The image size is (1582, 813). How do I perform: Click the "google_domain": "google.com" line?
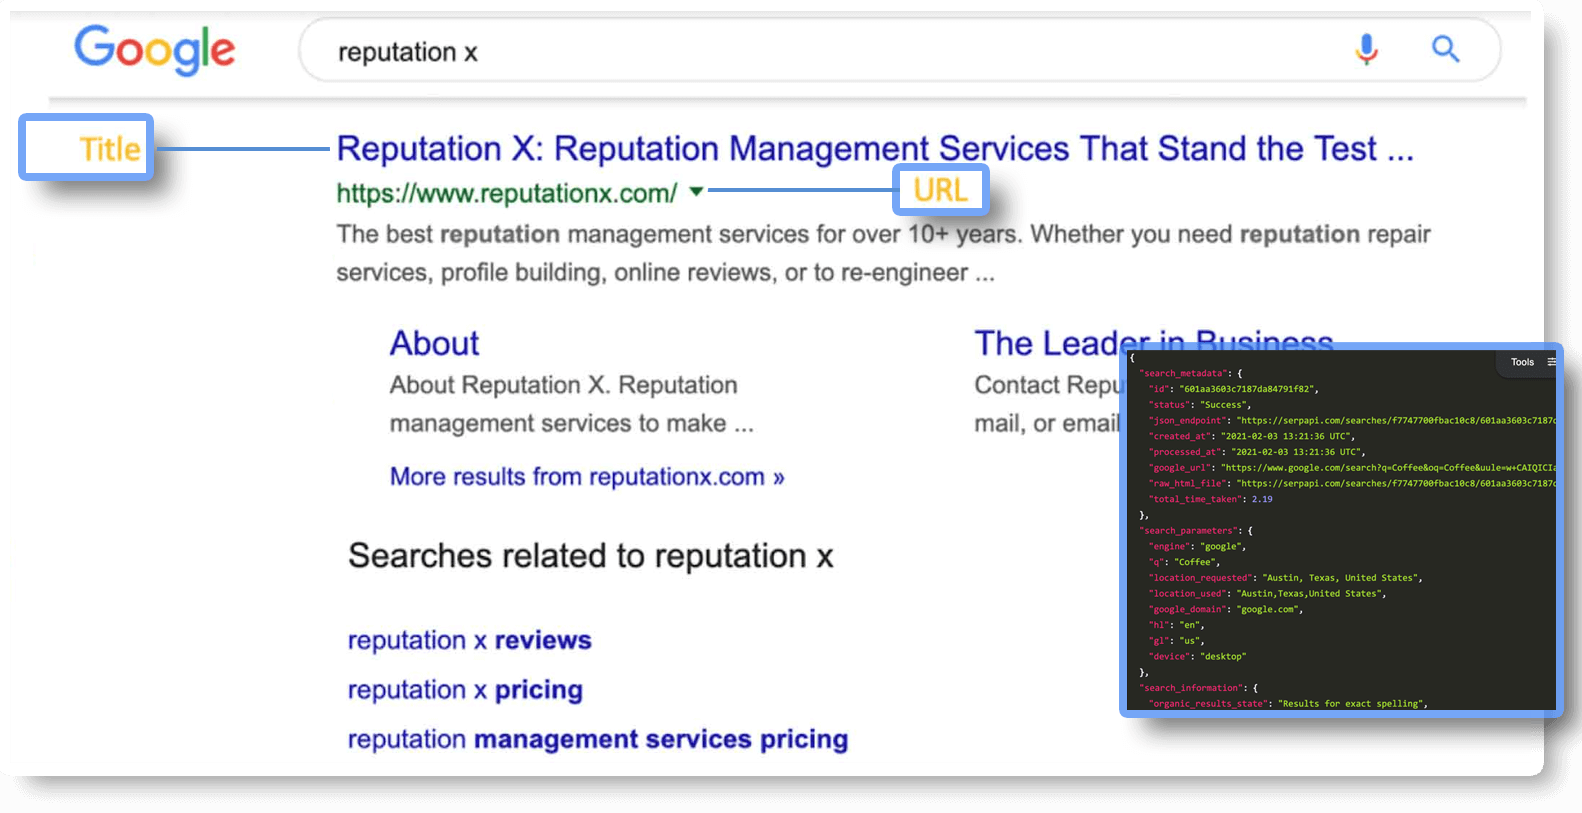pyautogui.click(x=1226, y=610)
